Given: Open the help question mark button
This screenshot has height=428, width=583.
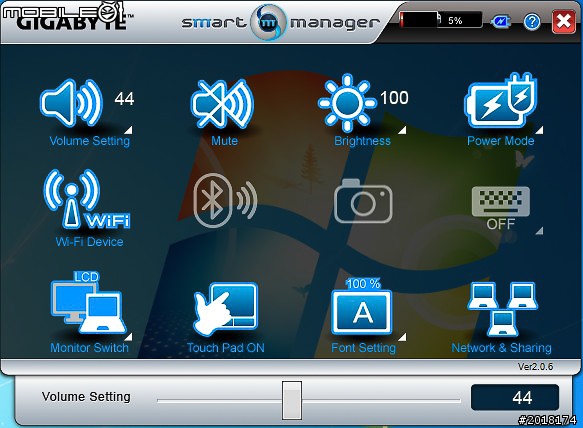Looking at the screenshot, I should click(x=532, y=22).
